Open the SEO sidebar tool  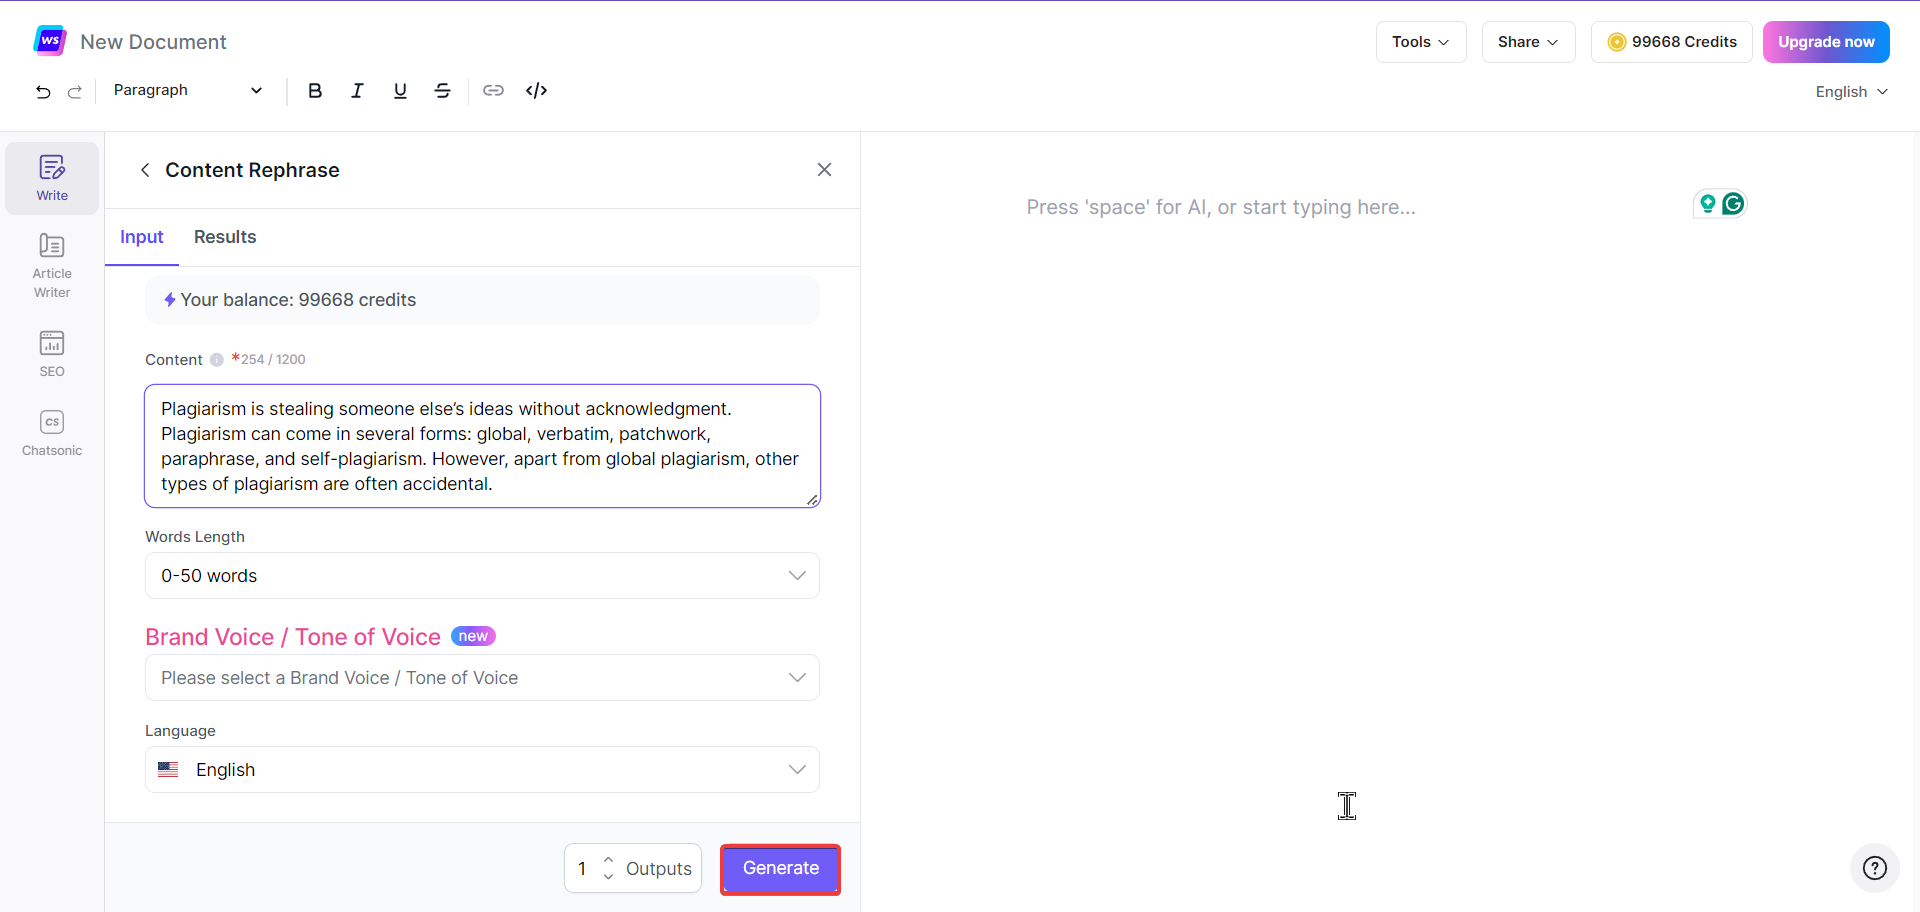(x=52, y=353)
